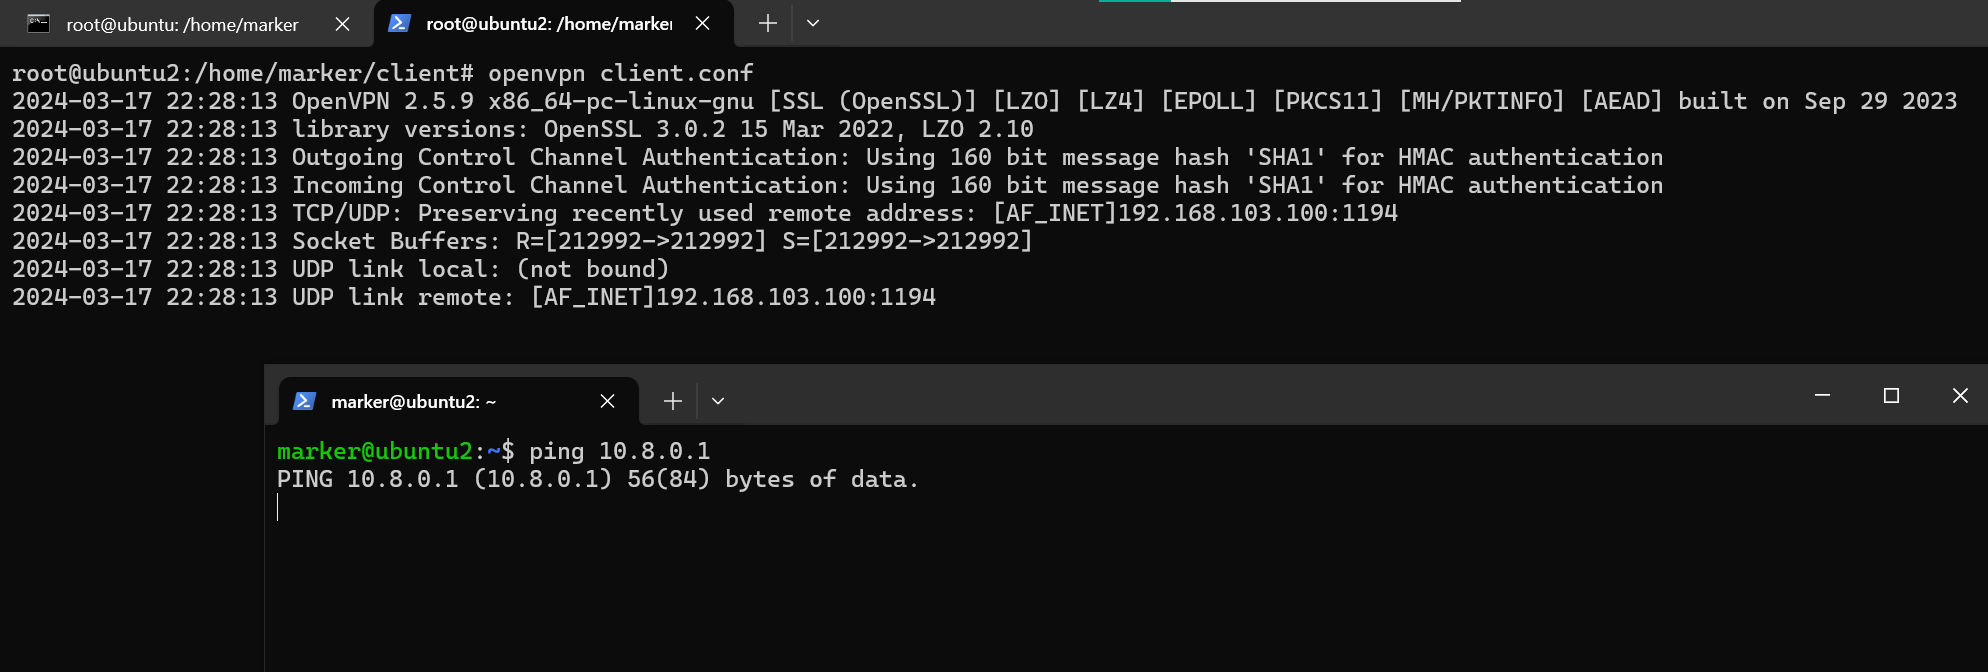
Task: Maximize the marker@ubuntu2 terminal window
Action: point(1891,396)
